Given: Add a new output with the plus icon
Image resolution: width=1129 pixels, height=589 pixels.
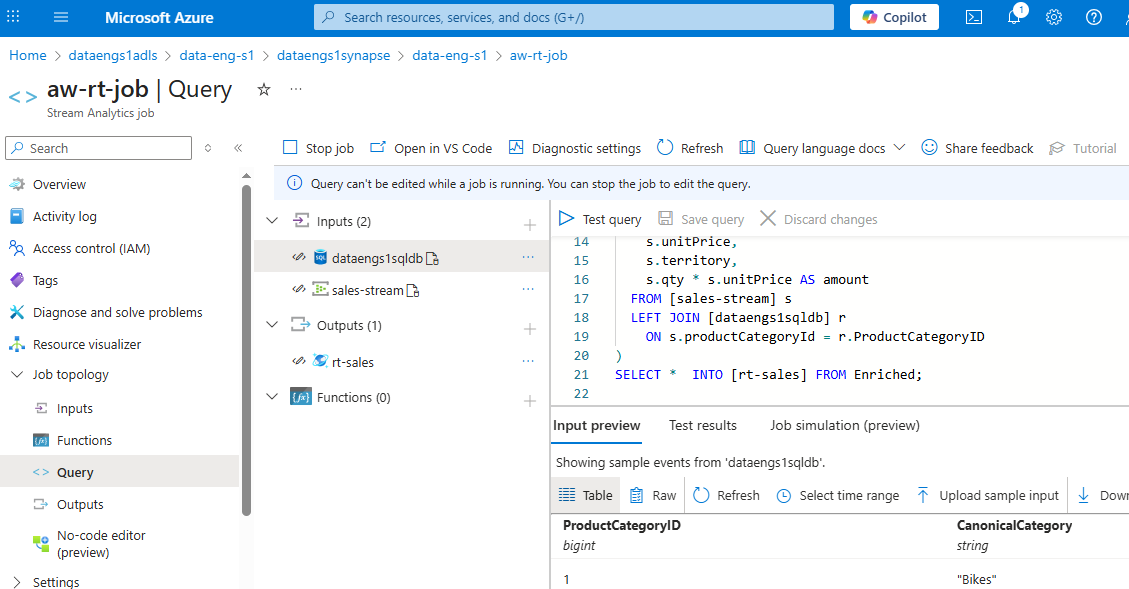Looking at the screenshot, I should (530, 329).
